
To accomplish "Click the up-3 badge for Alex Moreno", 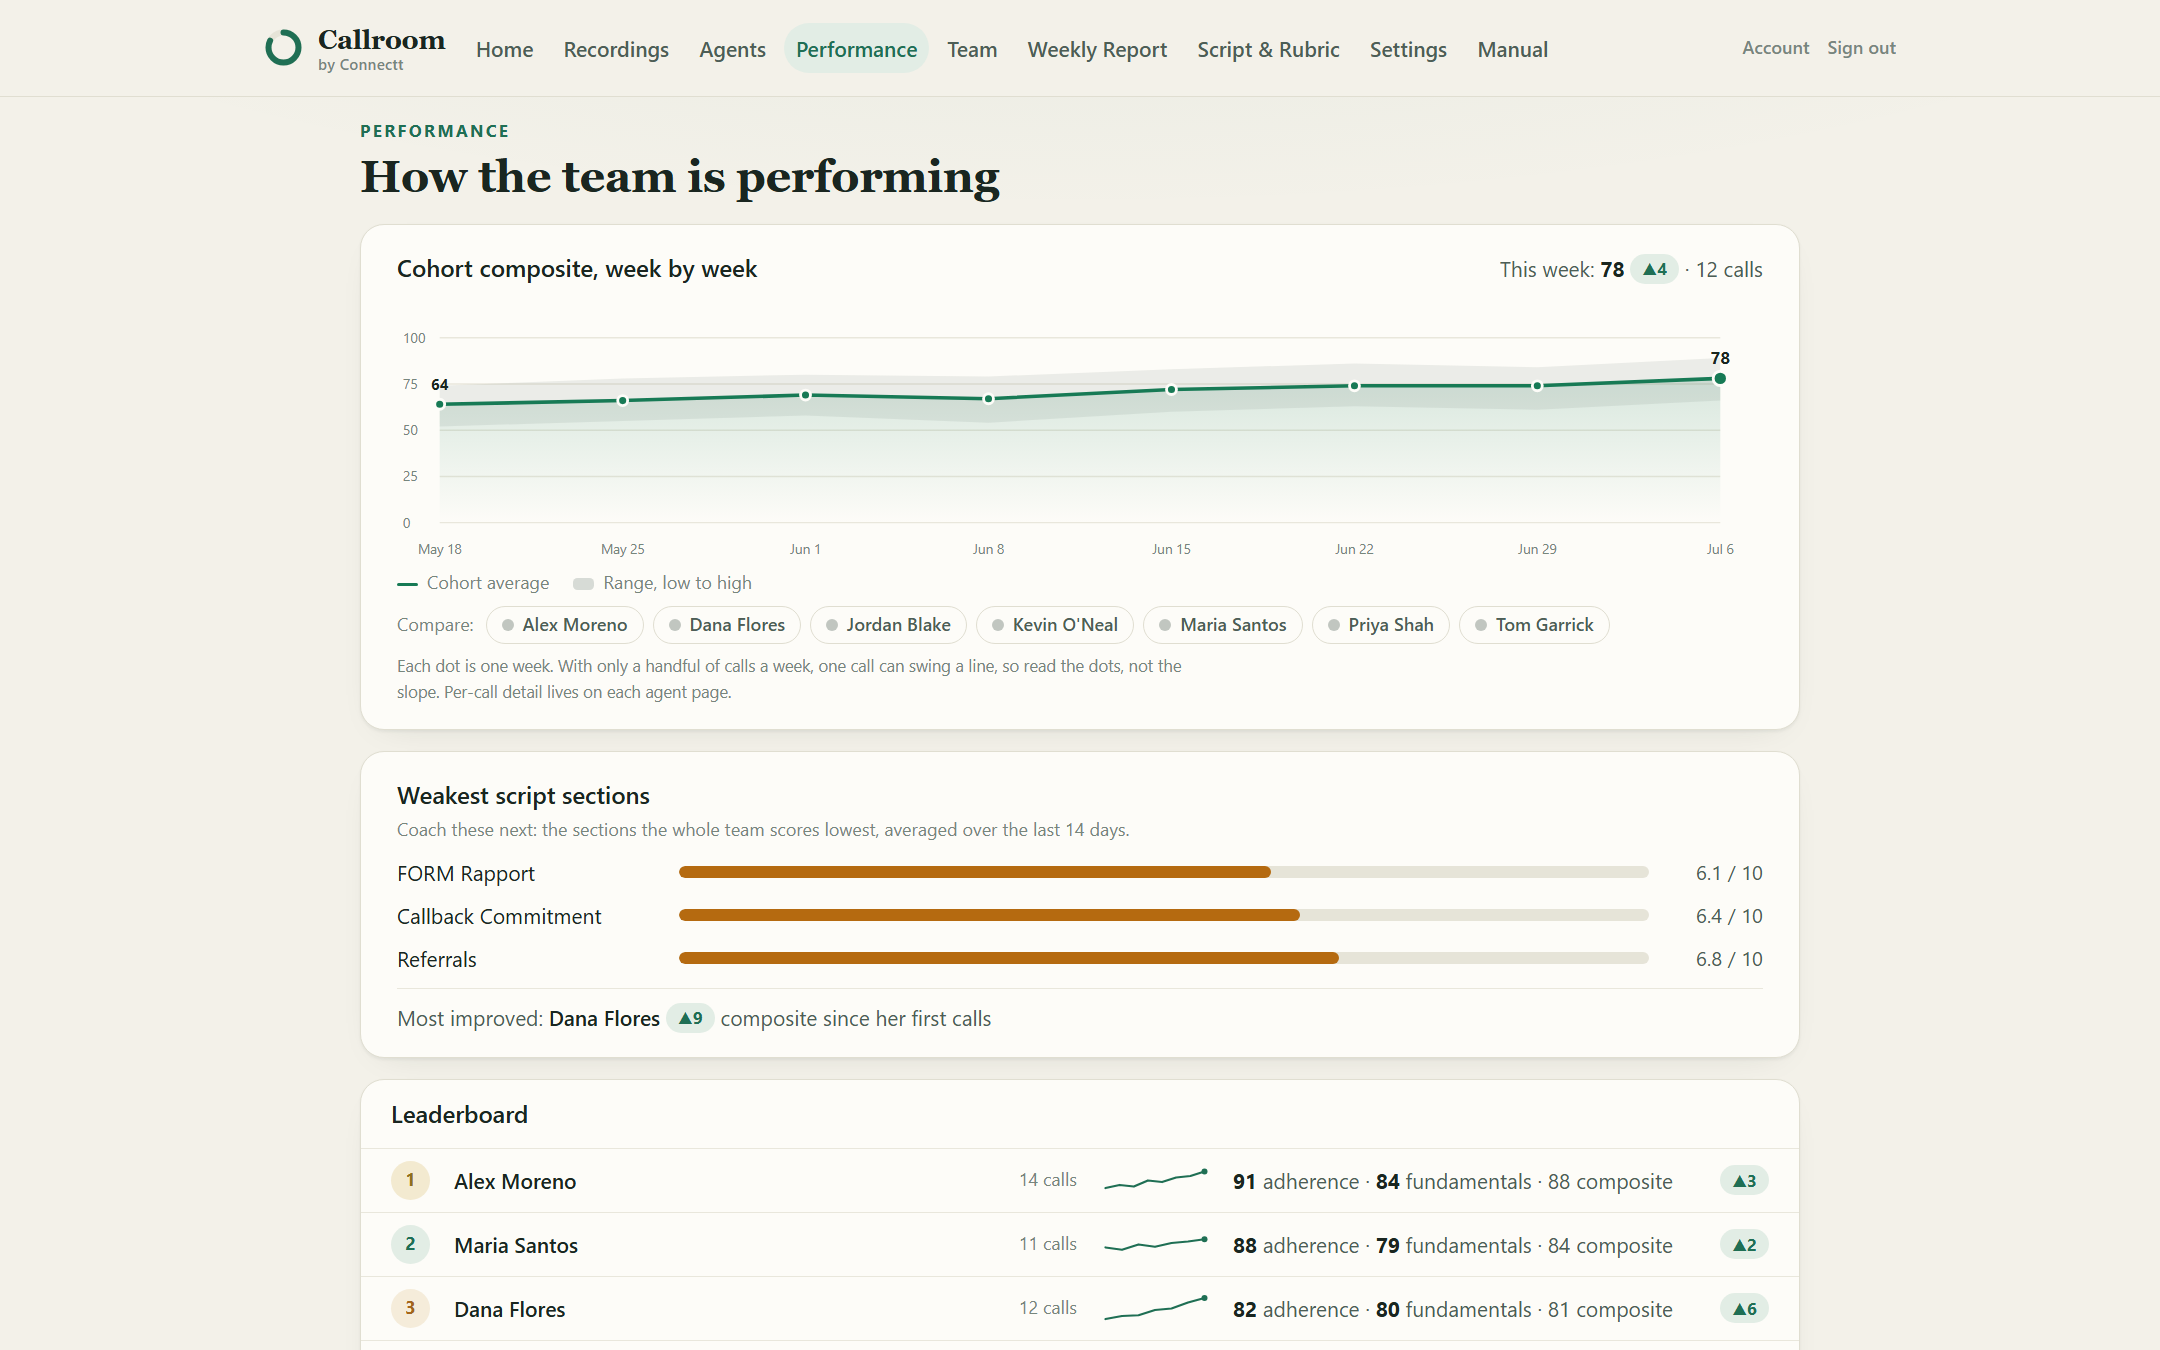I will coord(1744,1181).
